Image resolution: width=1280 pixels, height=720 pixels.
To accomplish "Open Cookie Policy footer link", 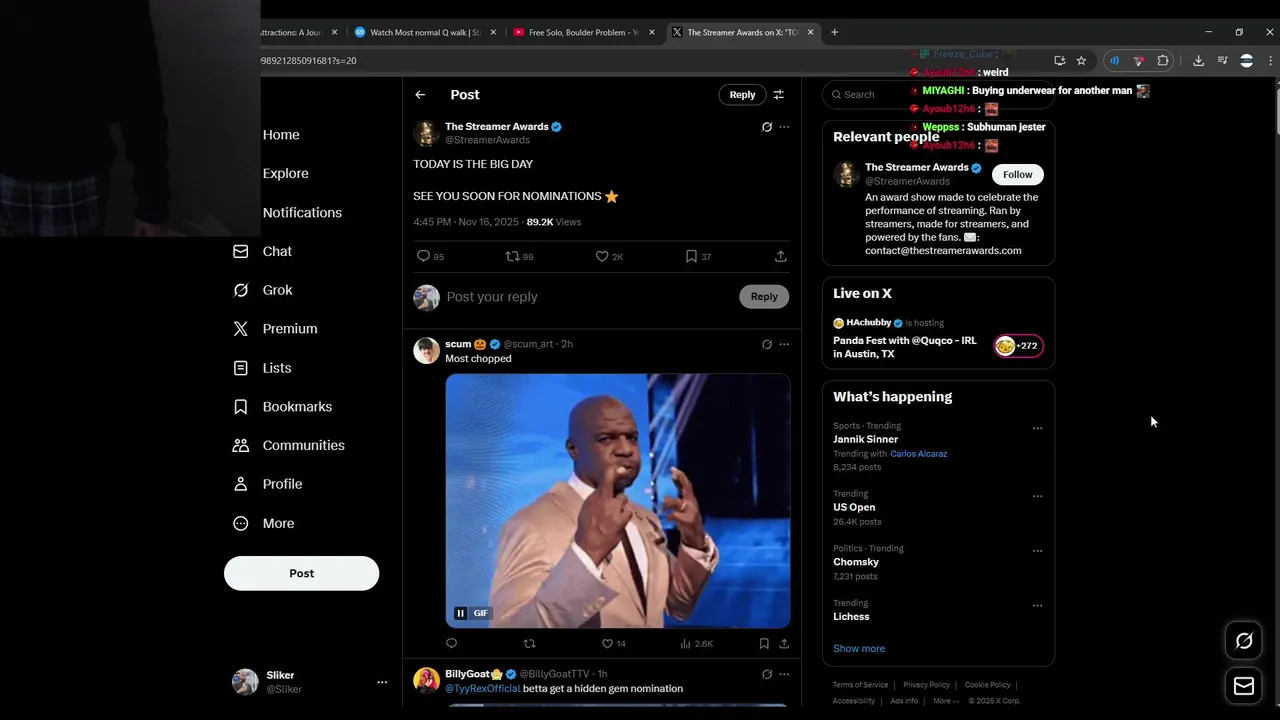I will click(987, 685).
